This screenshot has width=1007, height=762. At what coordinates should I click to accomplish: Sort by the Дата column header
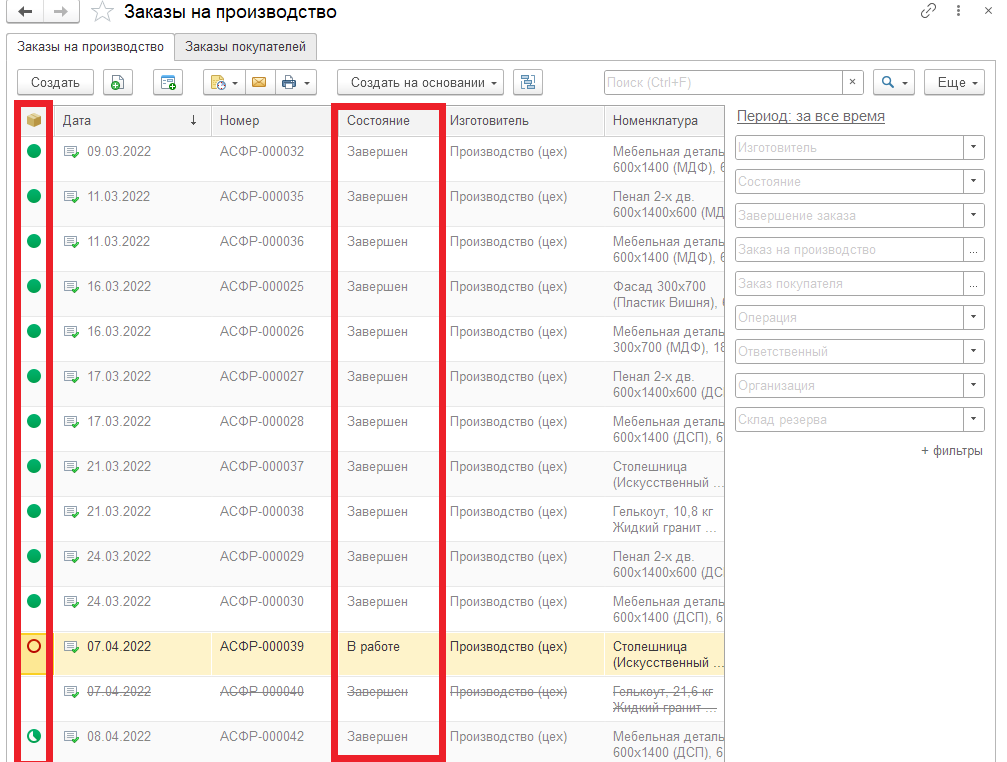coord(132,120)
